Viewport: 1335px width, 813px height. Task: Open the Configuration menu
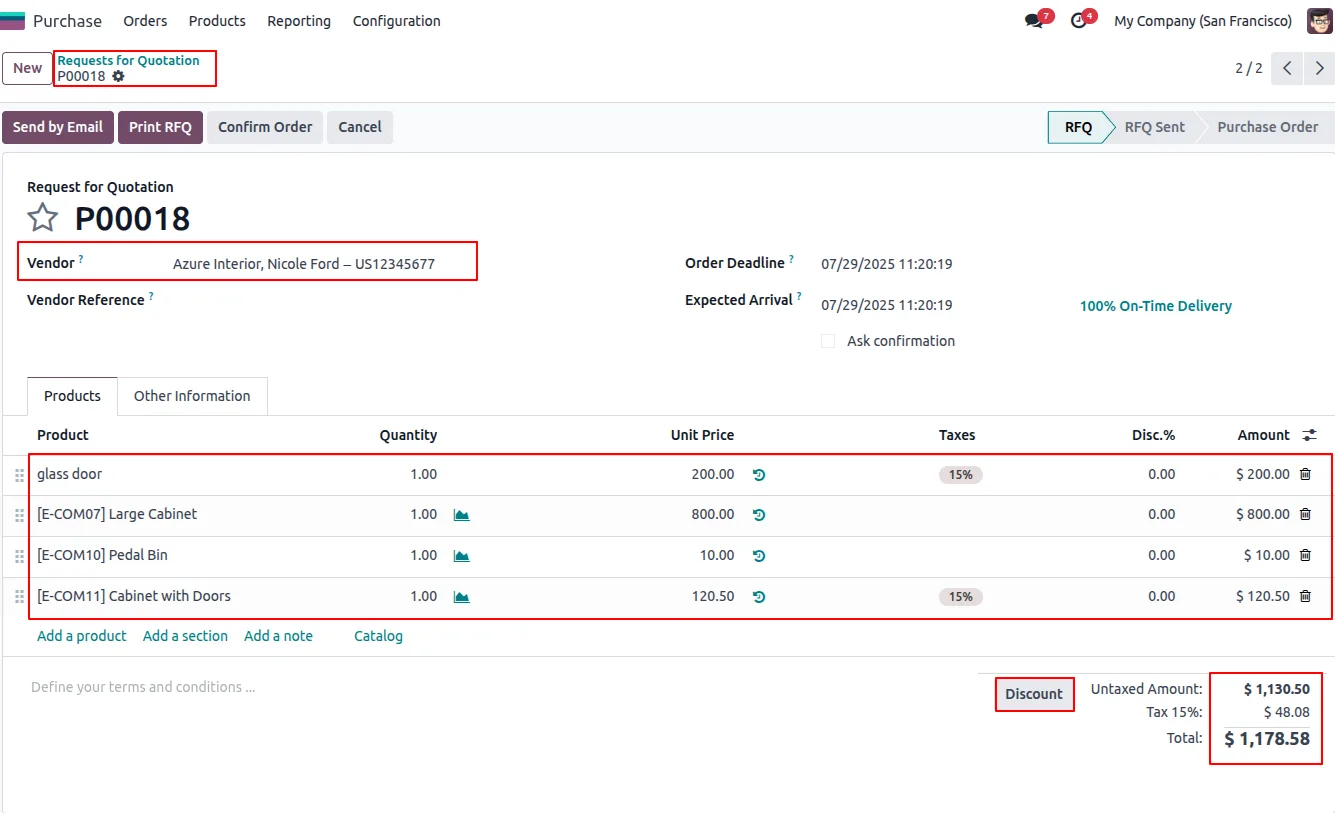pos(396,21)
